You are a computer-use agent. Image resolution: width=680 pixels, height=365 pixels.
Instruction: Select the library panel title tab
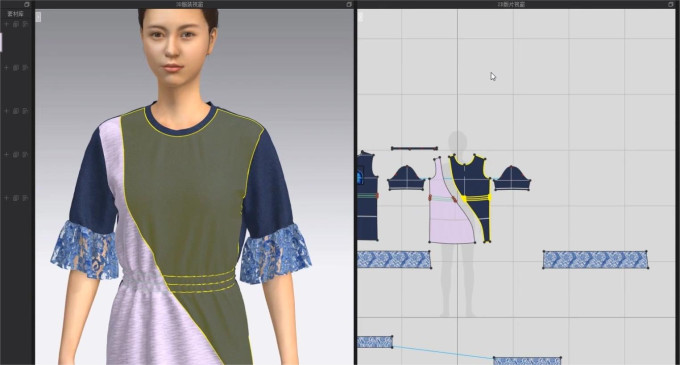tap(15, 14)
